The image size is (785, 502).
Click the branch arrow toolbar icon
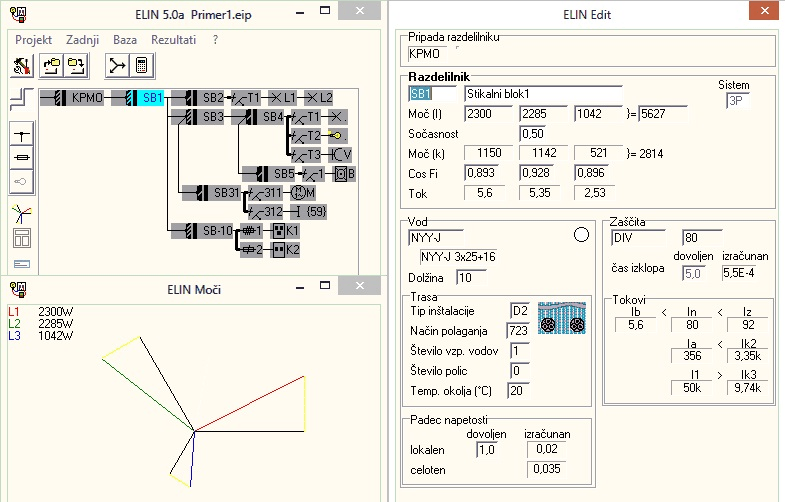point(117,66)
